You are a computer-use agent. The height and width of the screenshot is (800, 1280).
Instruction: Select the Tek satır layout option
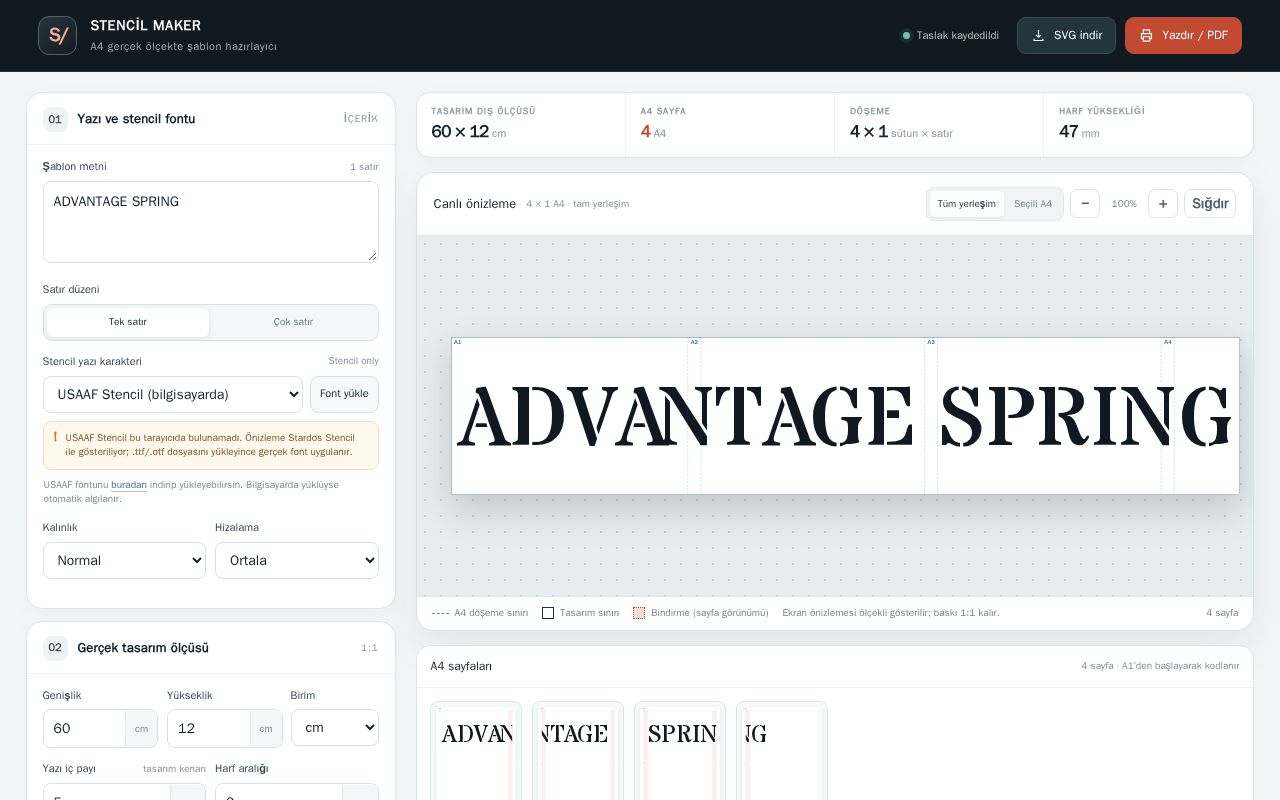click(x=128, y=322)
